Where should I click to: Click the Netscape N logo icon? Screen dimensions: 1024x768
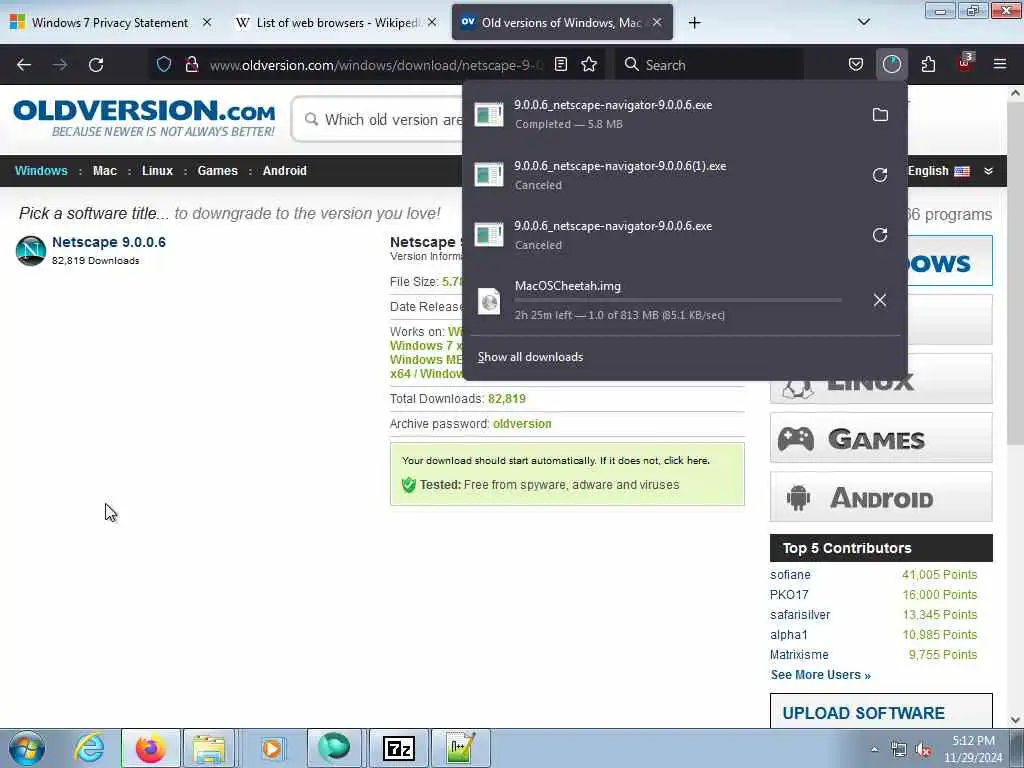[31, 251]
